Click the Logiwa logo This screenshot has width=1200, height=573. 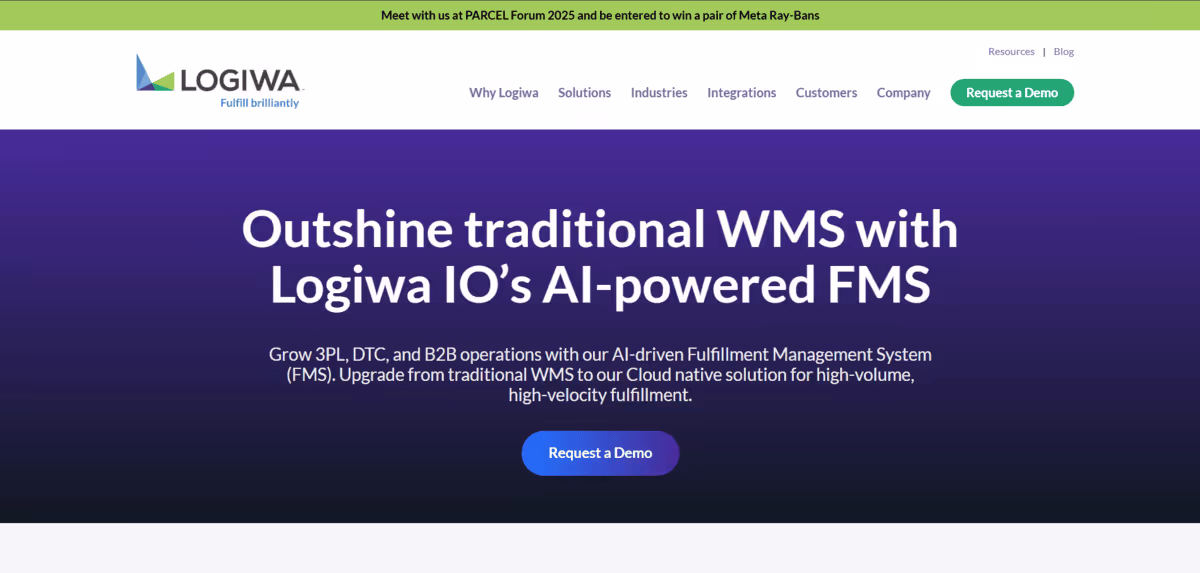pos(219,81)
